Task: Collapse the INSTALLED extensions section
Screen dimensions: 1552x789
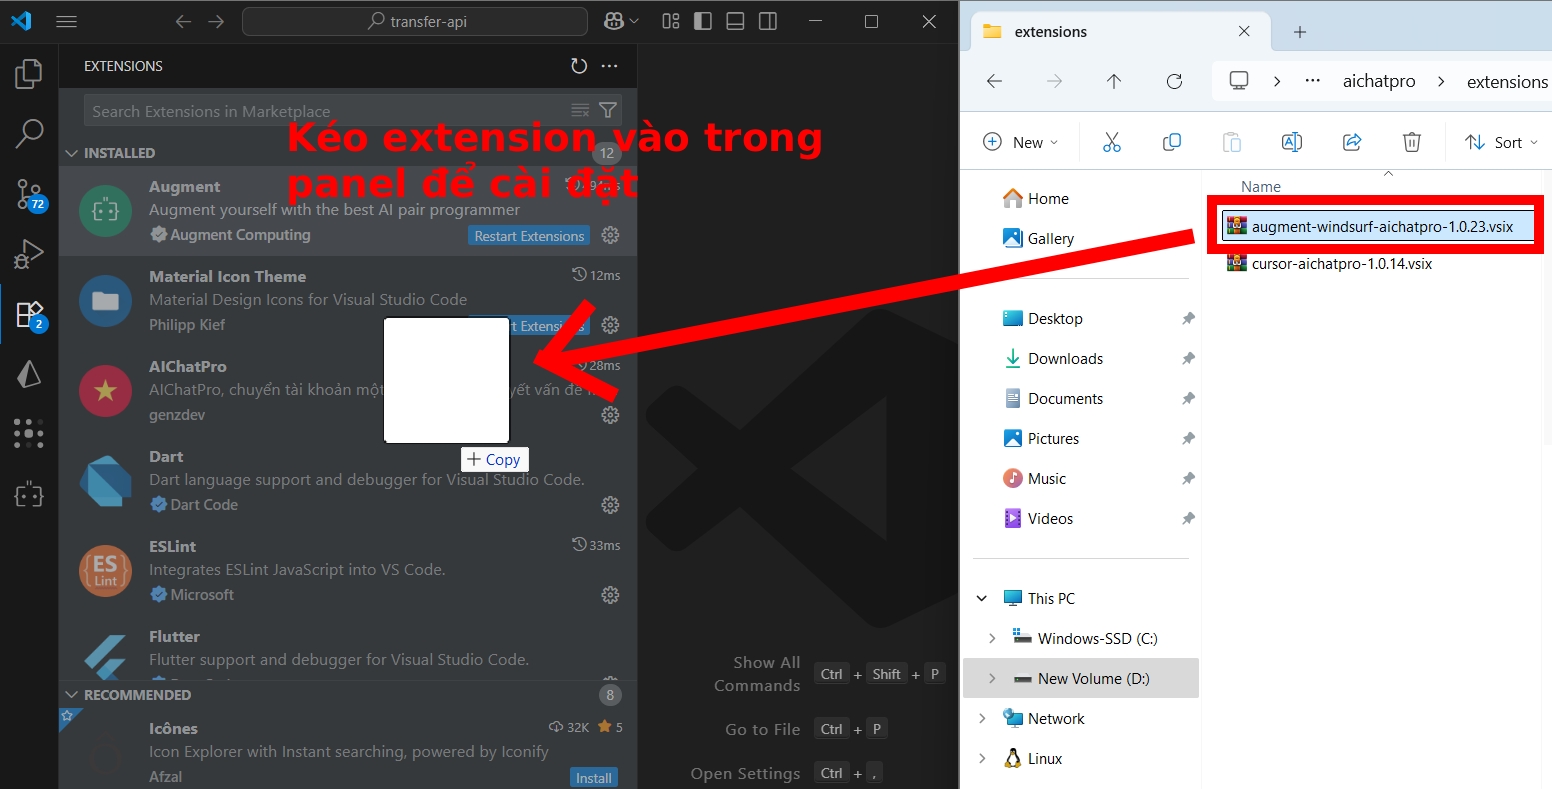Action: point(72,153)
